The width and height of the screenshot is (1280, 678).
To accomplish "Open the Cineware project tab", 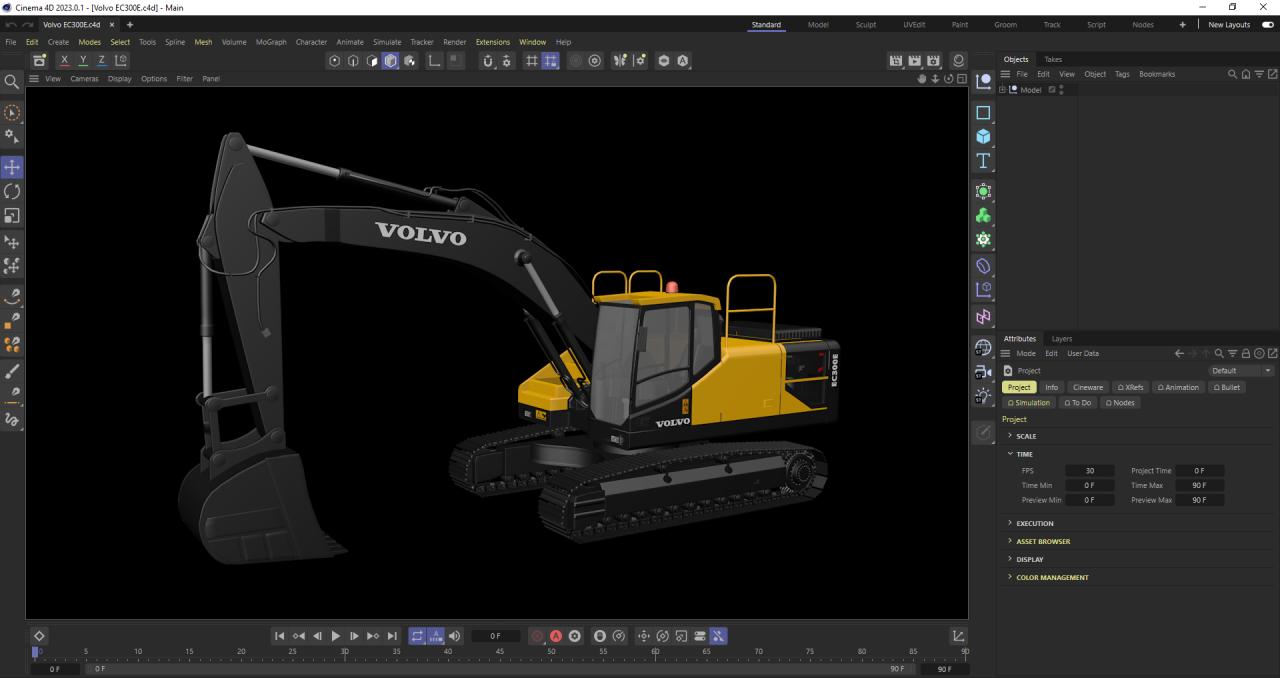I will (1087, 387).
